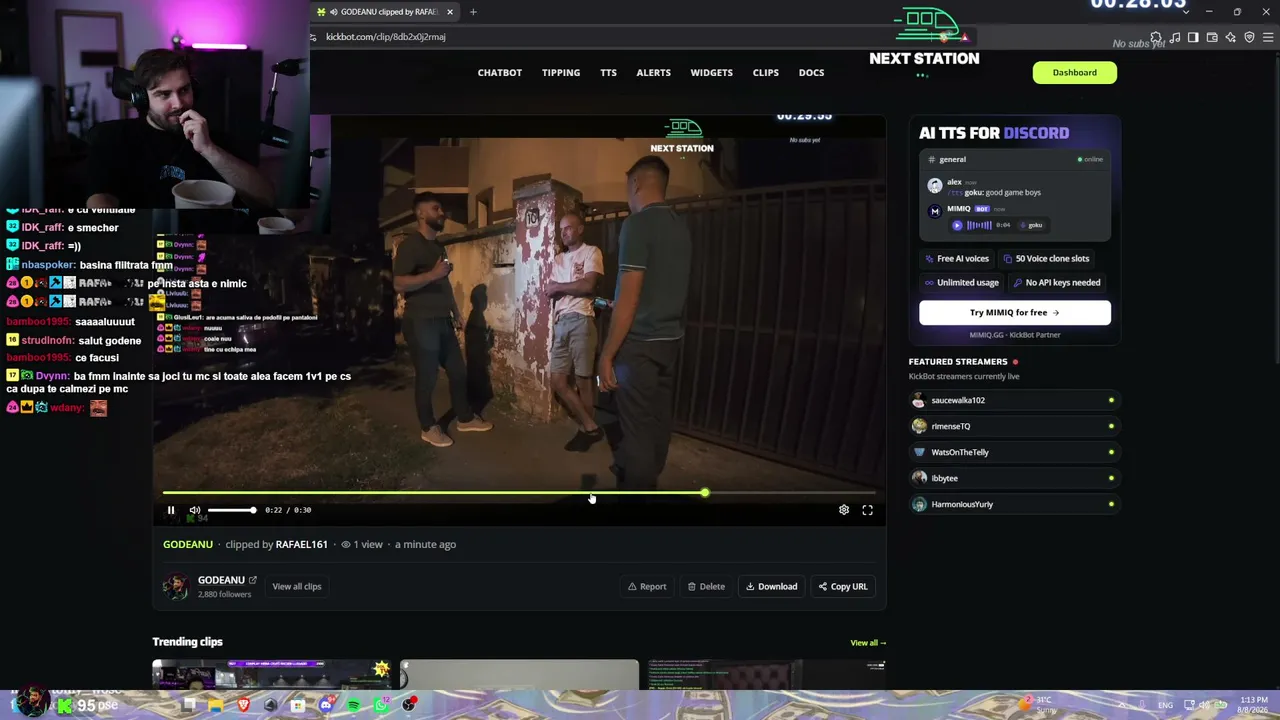Open featured streamer HarmoniousYurly
1280x720 pixels.
(x=1015, y=505)
